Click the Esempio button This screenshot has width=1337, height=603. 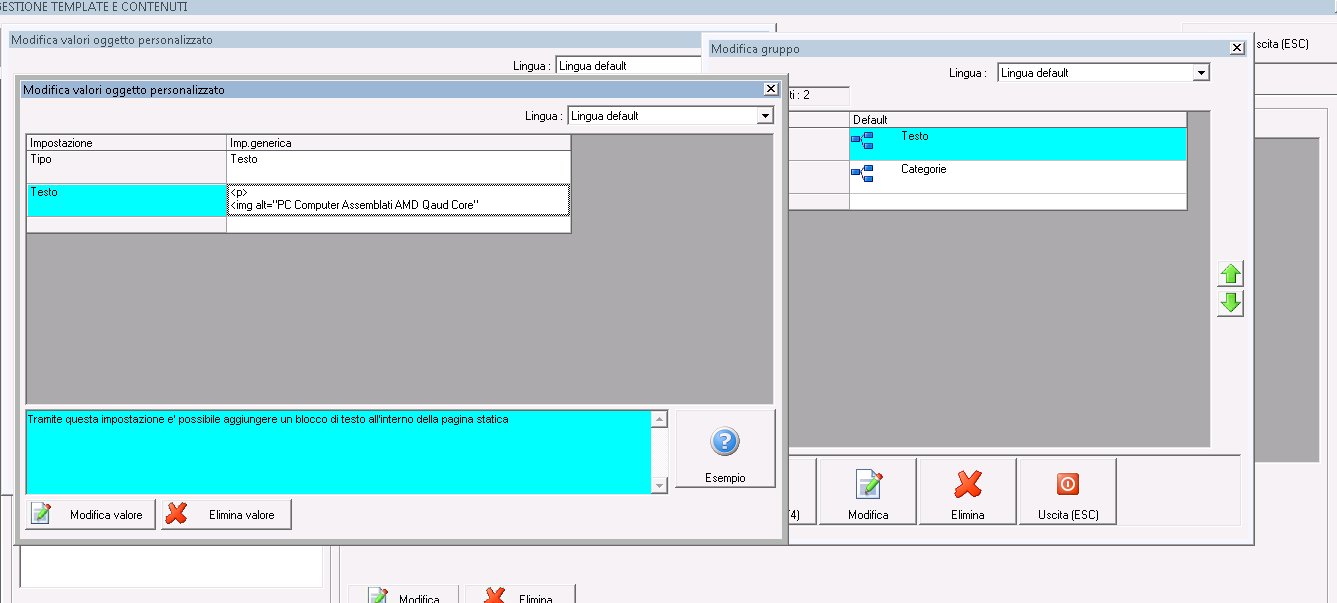click(x=724, y=449)
